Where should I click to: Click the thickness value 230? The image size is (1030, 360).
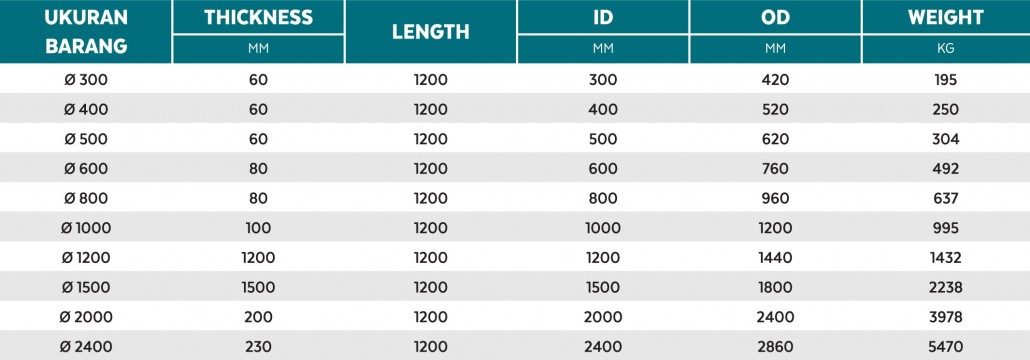pyautogui.click(x=258, y=346)
